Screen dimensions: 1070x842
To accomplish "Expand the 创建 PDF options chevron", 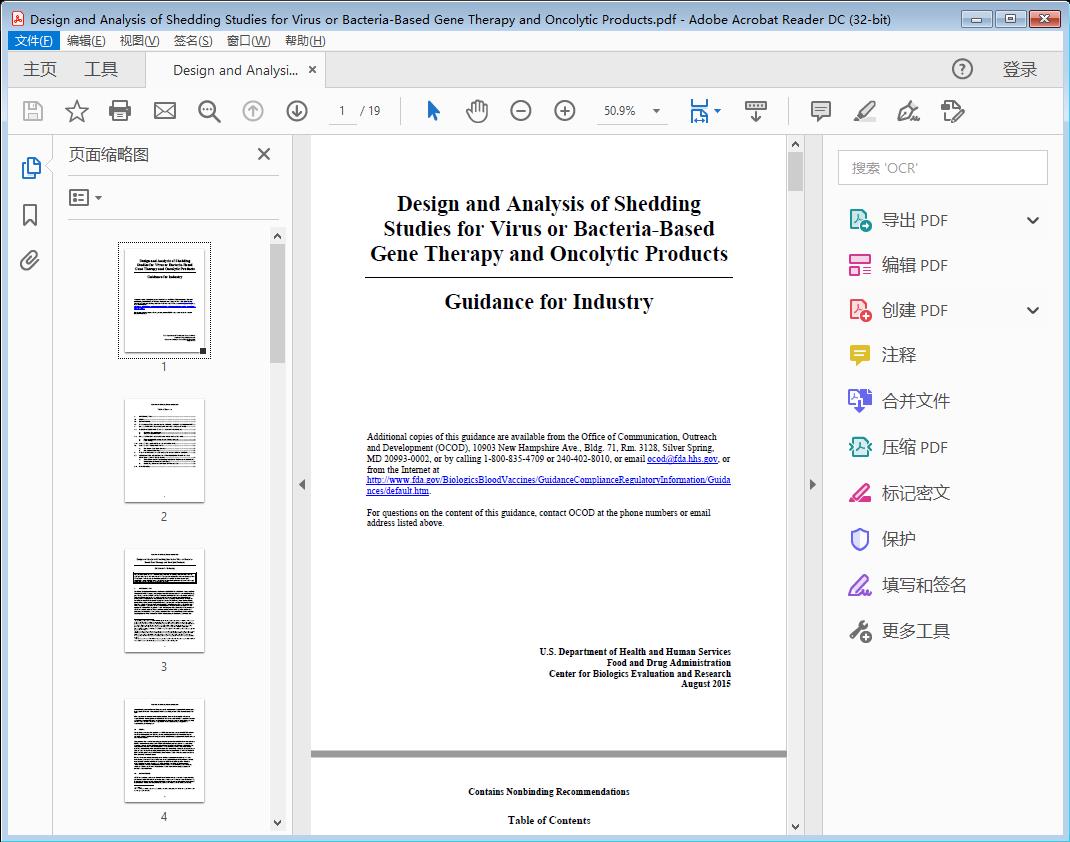I will tap(1032, 310).
